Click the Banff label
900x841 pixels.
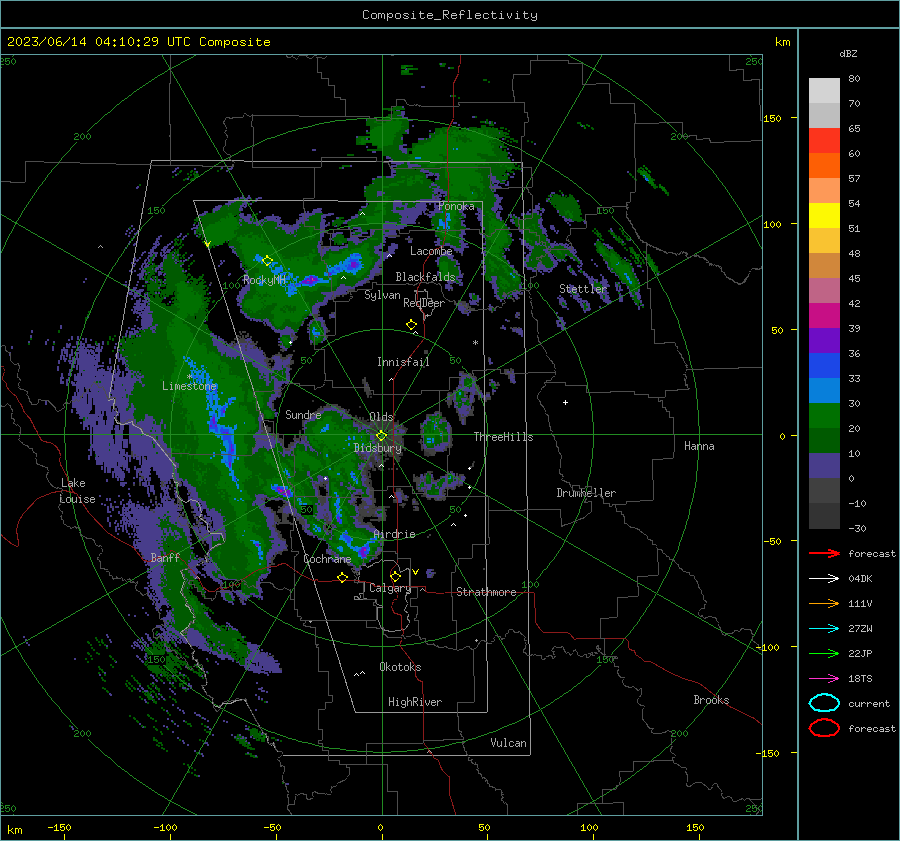click(x=165, y=558)
